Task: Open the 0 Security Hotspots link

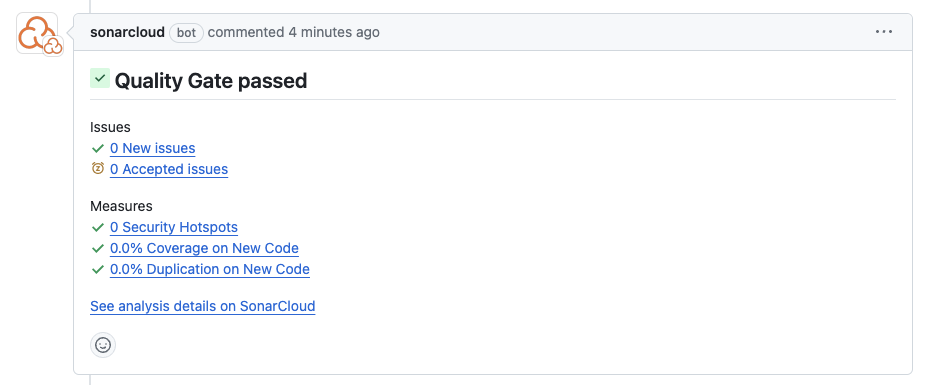Action: (x=174, y=227)
